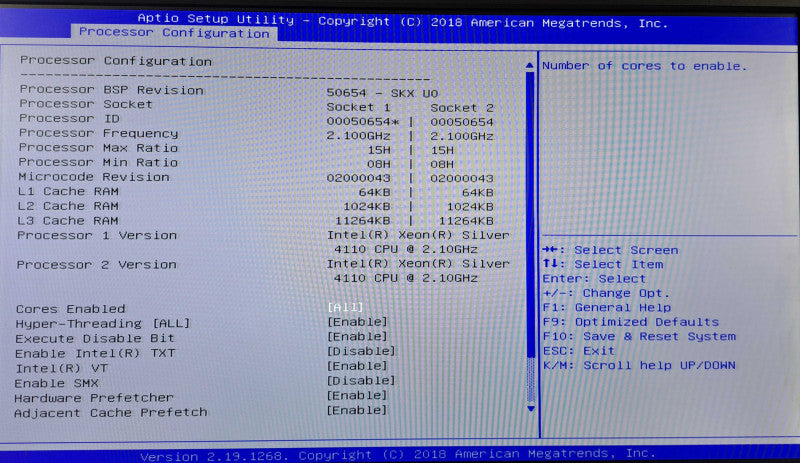Click the Microcode Revision label
Screen dimensions: 800x463
click(94, 177)
